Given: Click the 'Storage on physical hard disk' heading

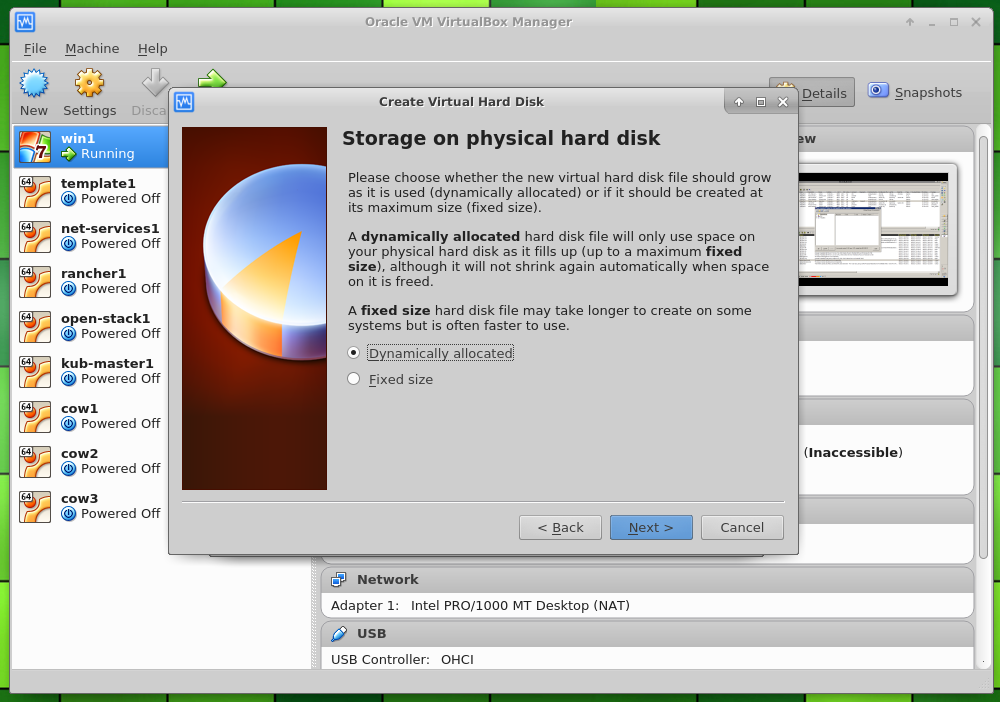Looking at the screenshot, I should tap(501, 139).
